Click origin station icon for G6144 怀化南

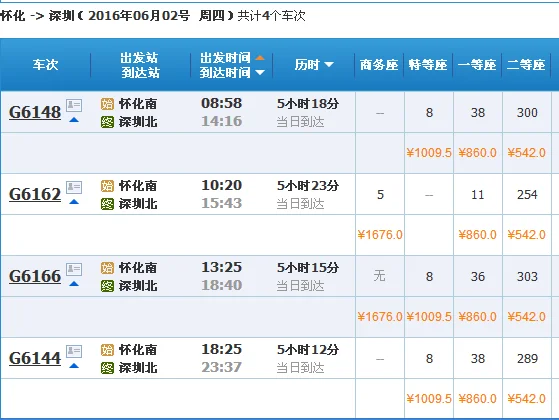pos(107,350)
